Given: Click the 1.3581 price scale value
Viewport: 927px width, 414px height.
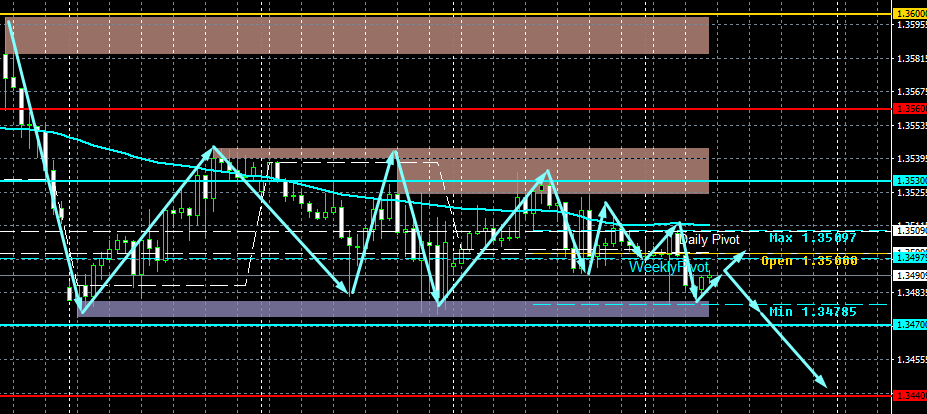Looking at the screenshot, I should pos(911,59).
